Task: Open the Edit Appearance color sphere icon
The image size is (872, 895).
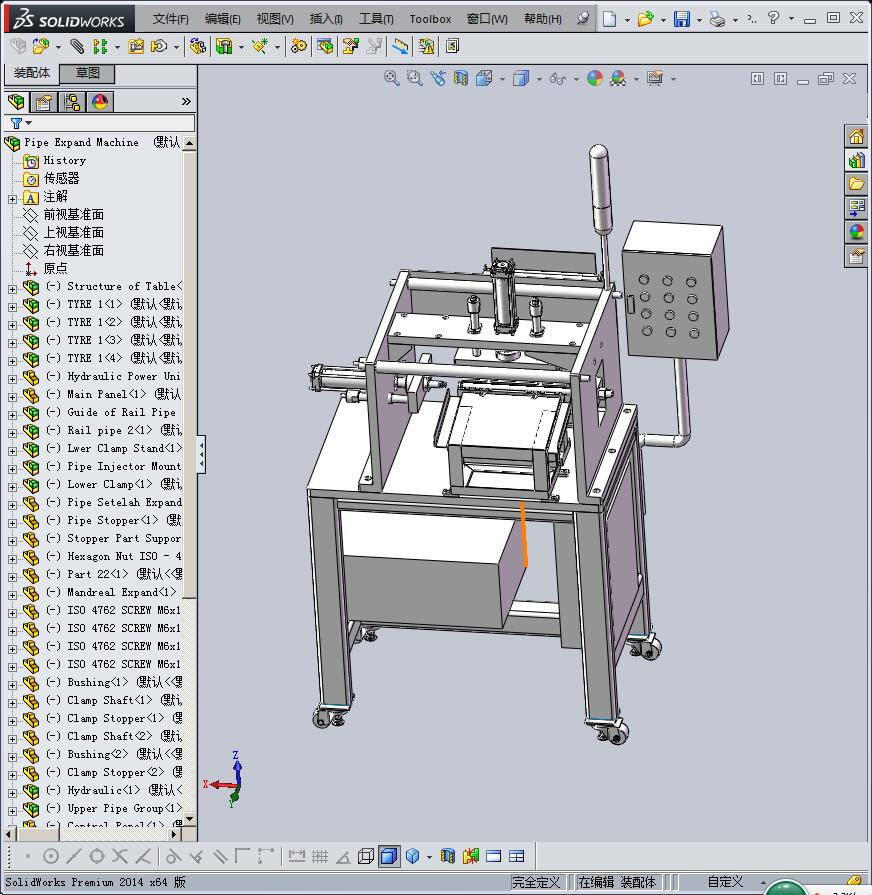Action: coord(595,78)
